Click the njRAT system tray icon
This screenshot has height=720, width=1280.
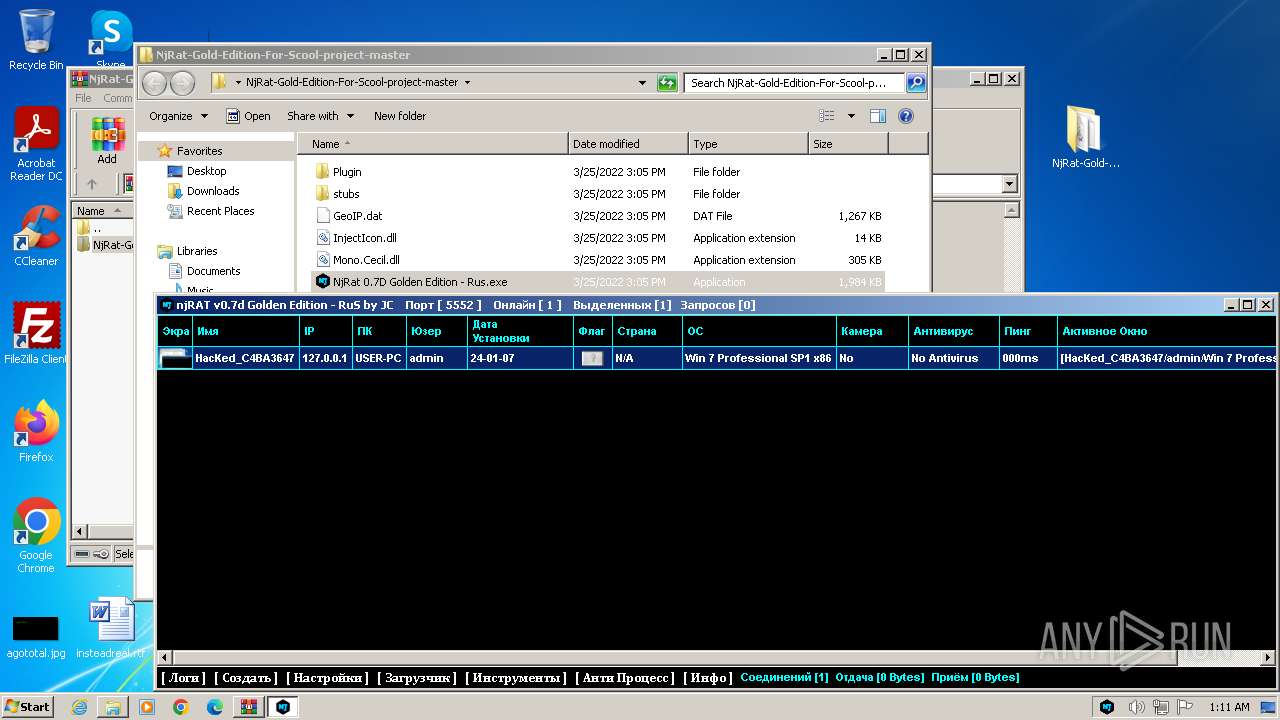click(1107, 707)
